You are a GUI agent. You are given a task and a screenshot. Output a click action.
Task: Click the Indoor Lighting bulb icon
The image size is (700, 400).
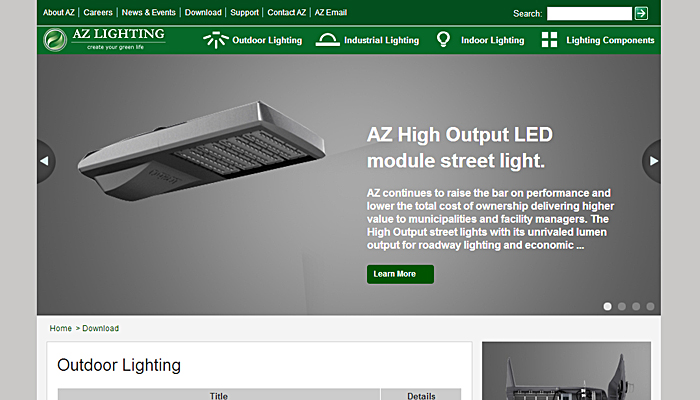tap(443, 40)
